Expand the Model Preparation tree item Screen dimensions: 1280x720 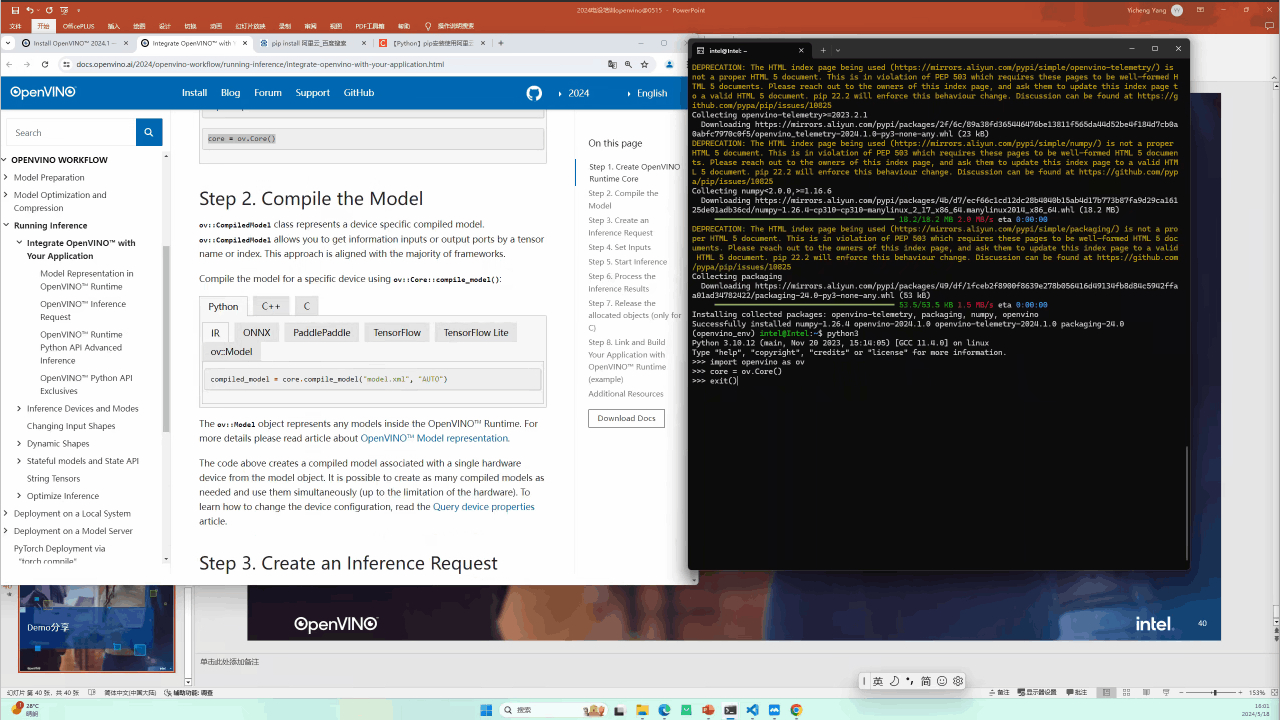click(7, 177)
